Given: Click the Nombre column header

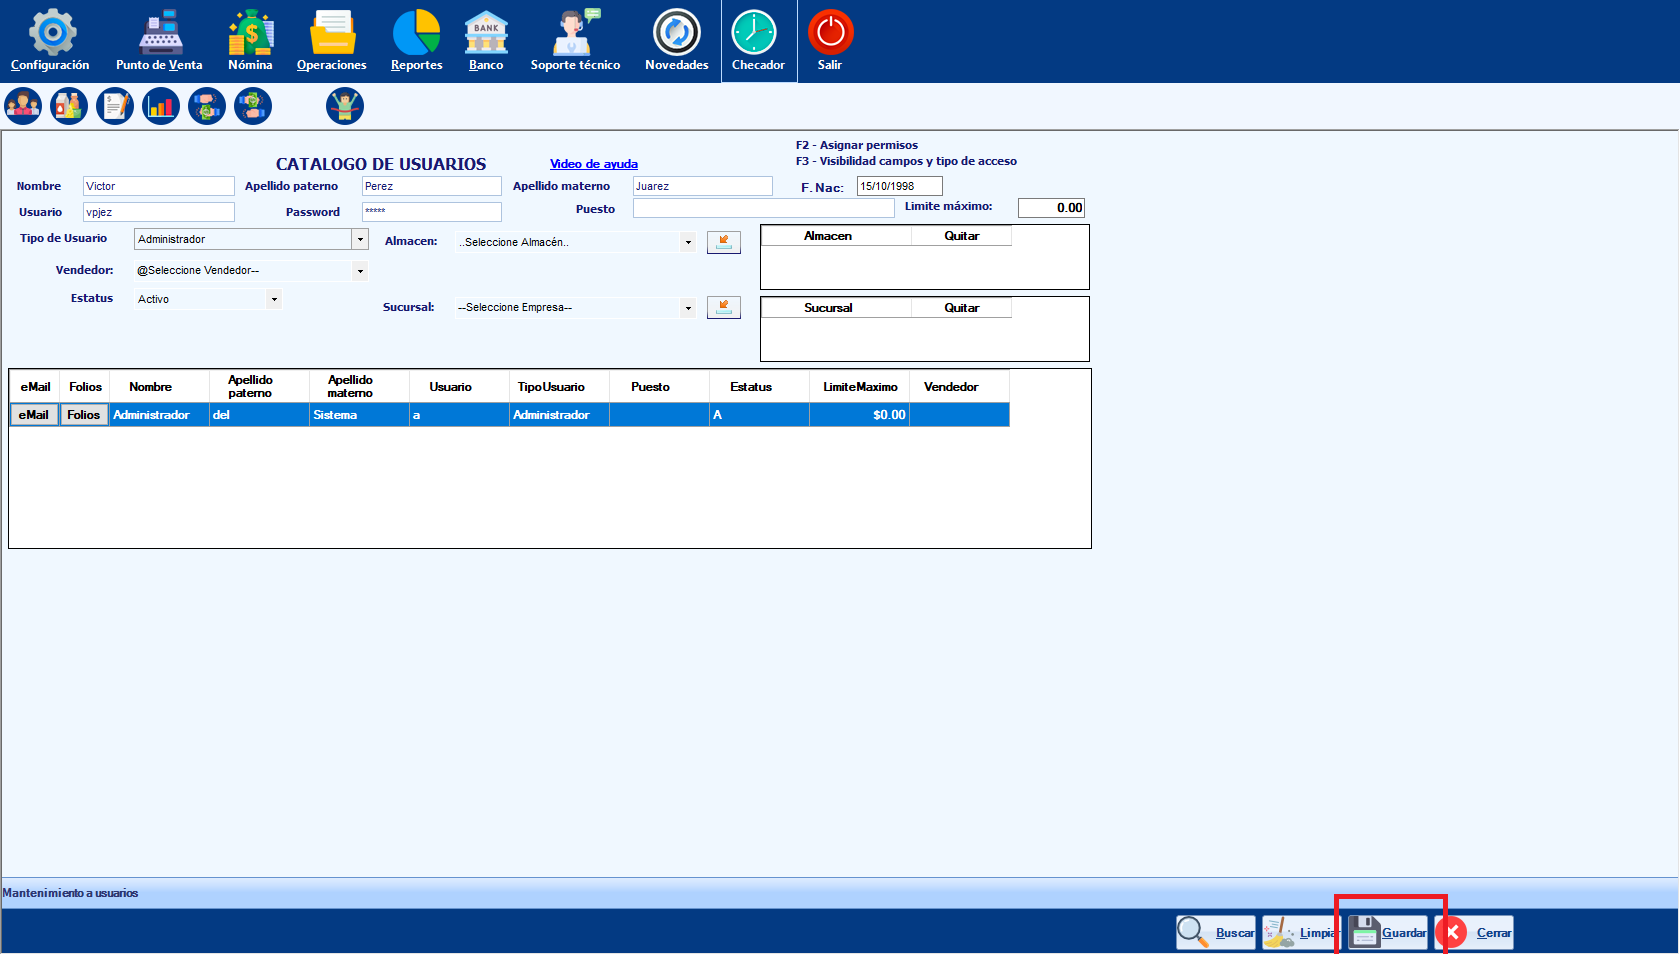Looking at the screenshot, I should (x=159, y=387).
